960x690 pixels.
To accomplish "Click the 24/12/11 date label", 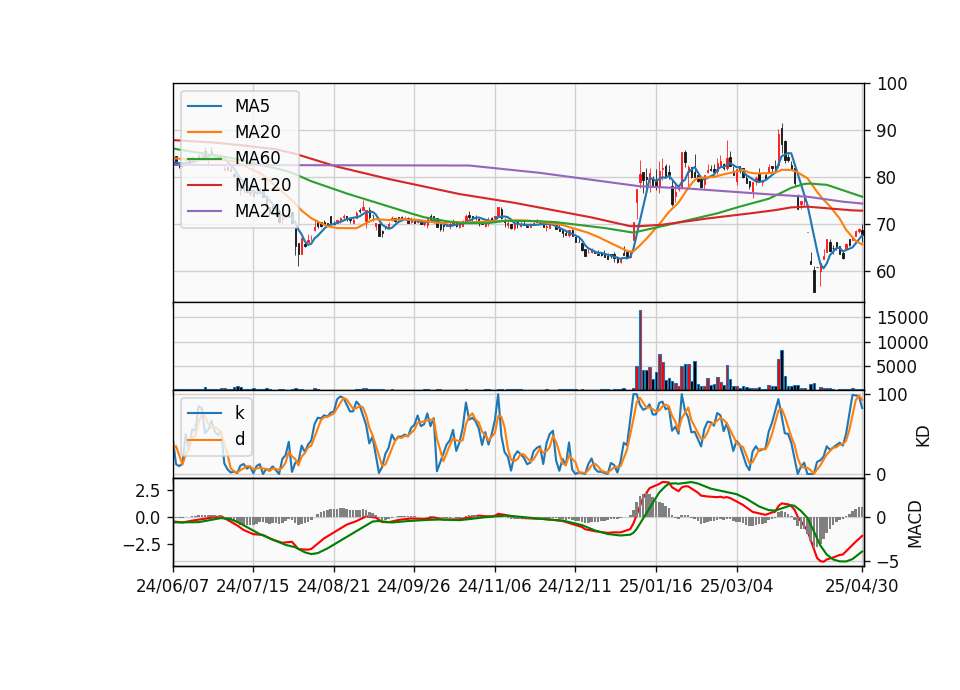I will [575, 586].
